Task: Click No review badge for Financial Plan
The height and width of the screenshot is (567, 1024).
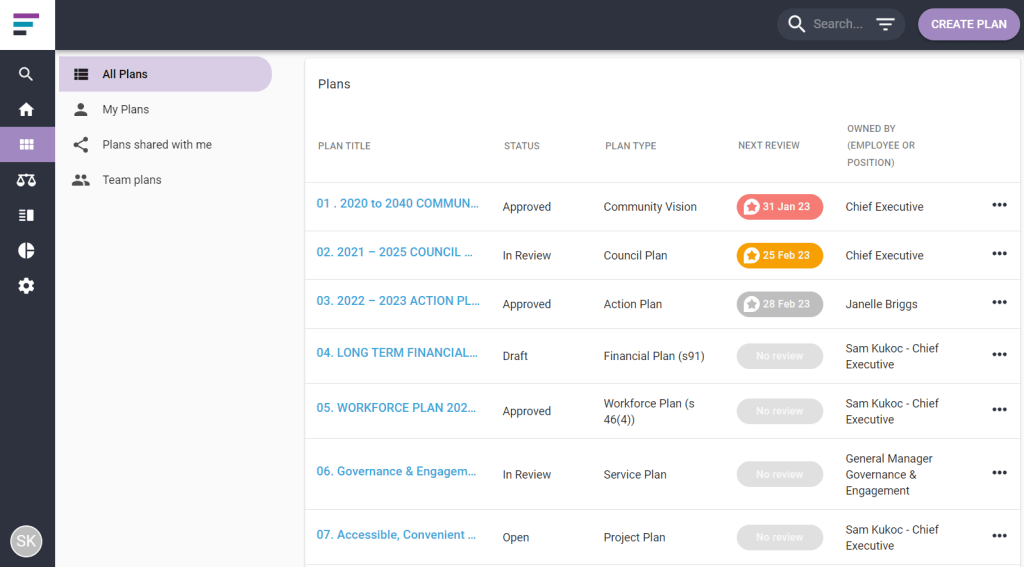Action: point(780,356)
